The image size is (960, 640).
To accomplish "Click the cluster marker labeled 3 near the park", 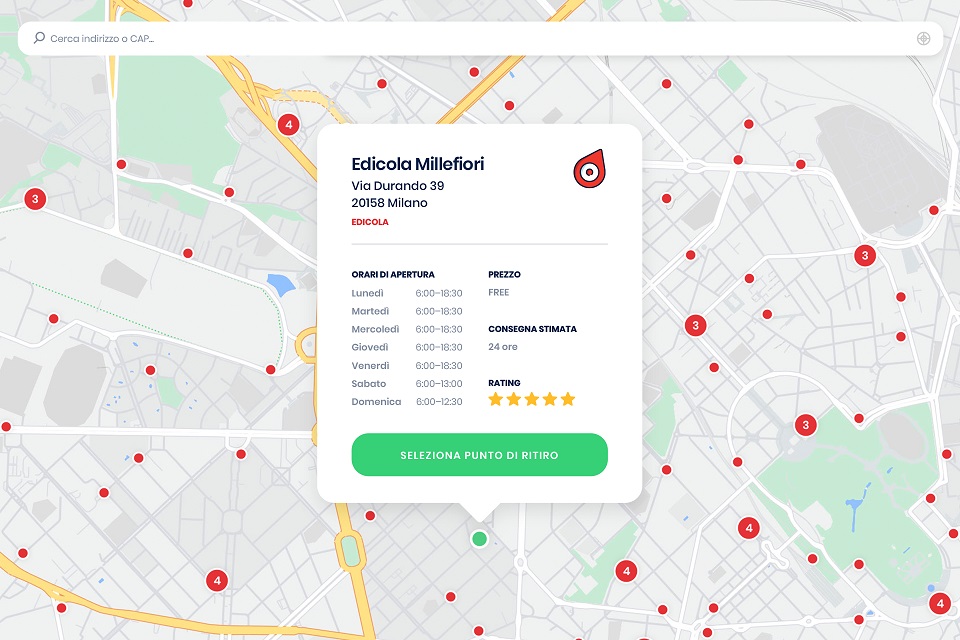I will 805,425.
